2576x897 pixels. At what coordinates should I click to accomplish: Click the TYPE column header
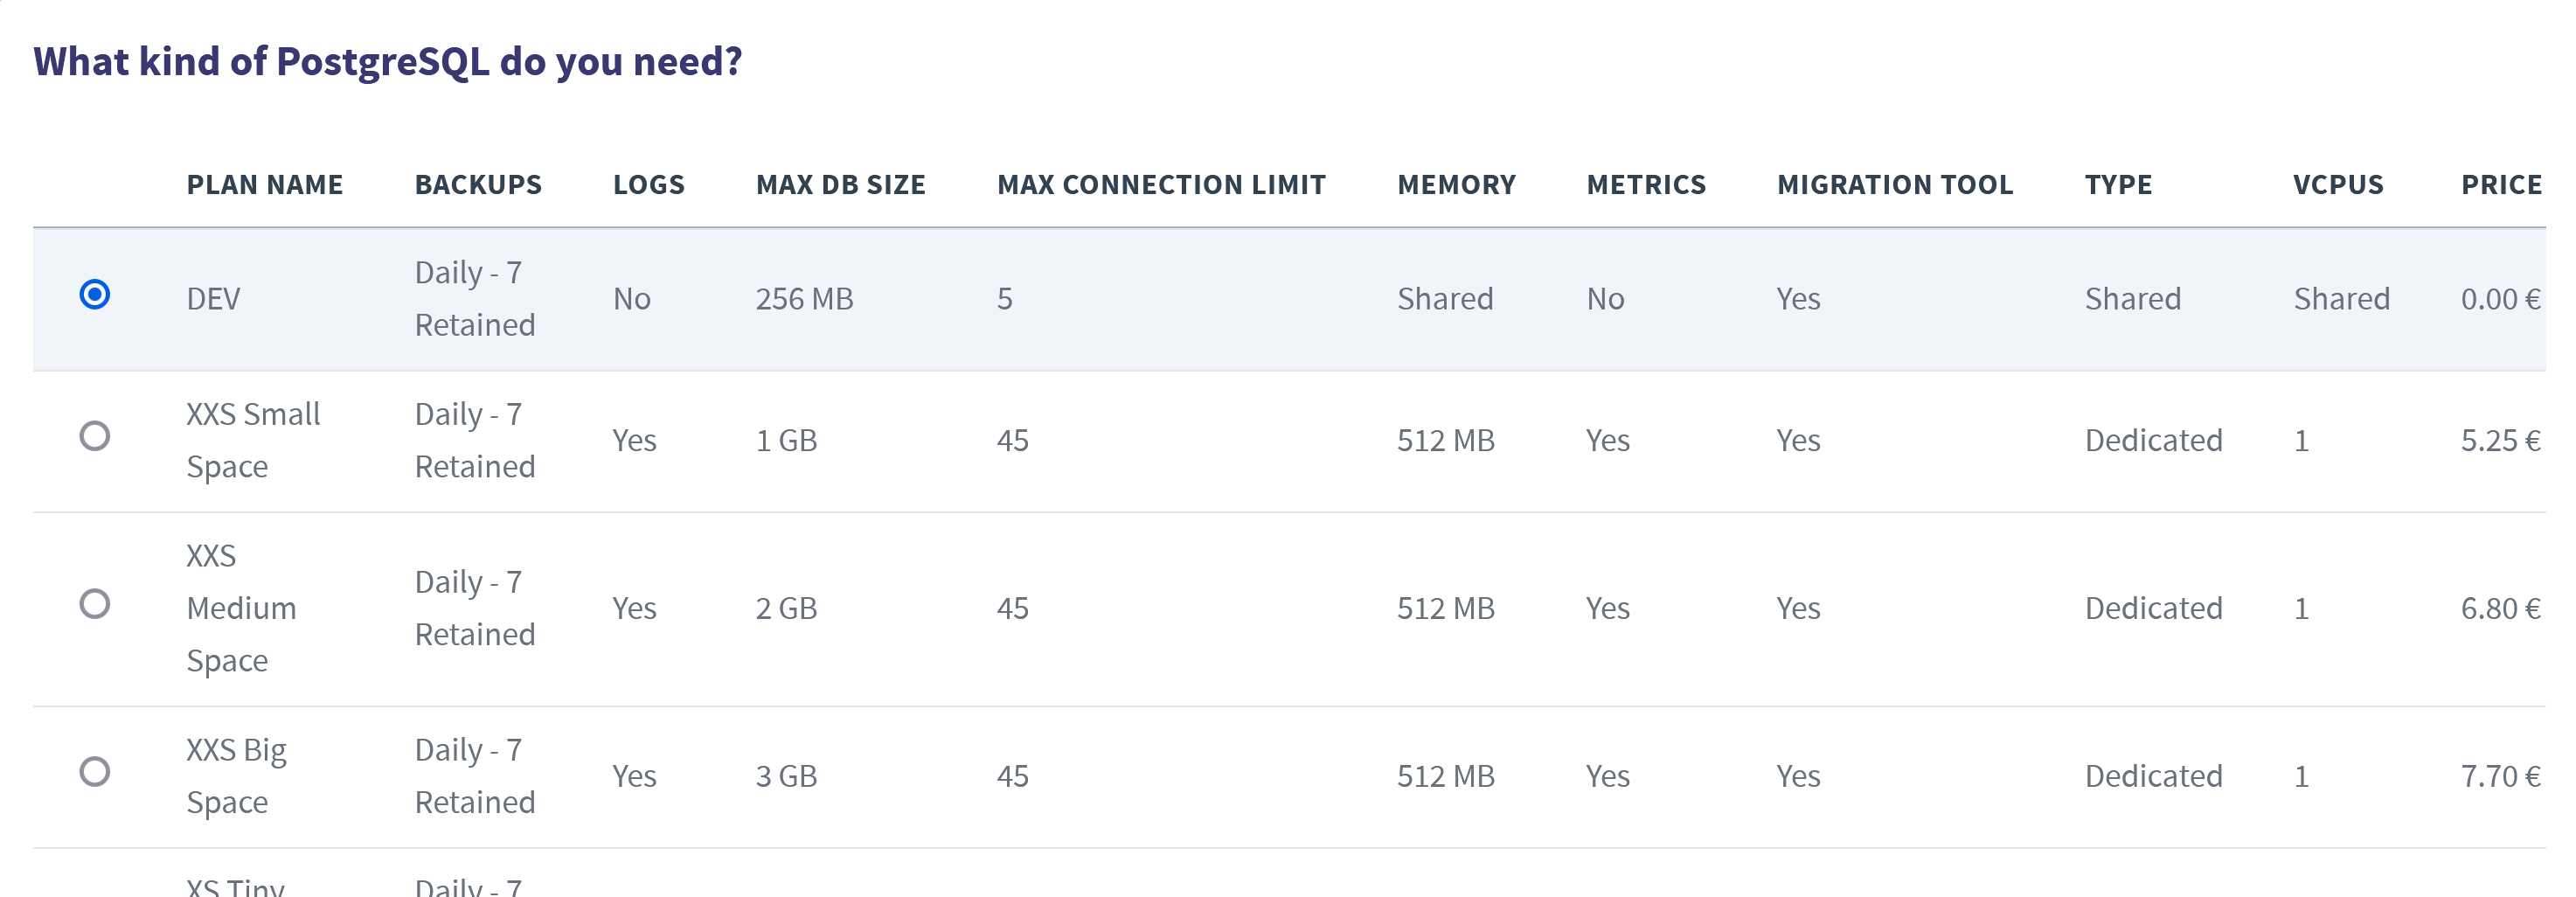[x=2119, y=185]
